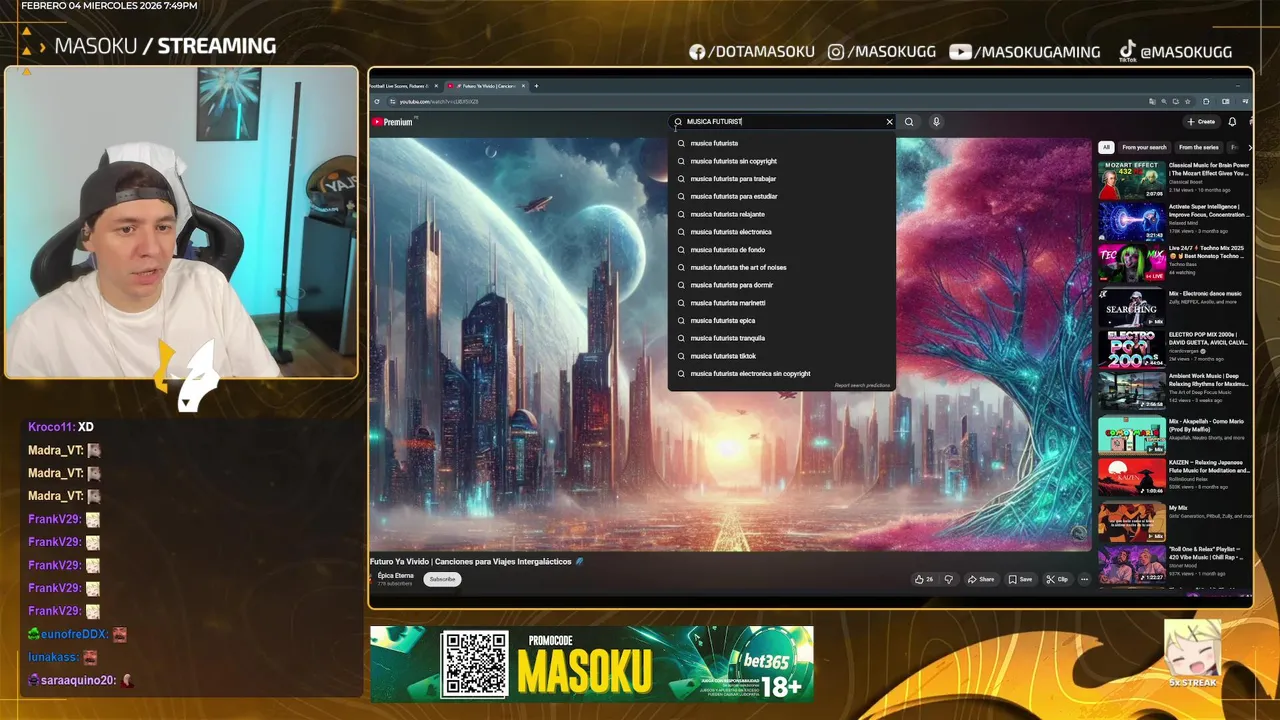
Task: Choose suggestion "musica futurista electronica"
Action: 782,232
